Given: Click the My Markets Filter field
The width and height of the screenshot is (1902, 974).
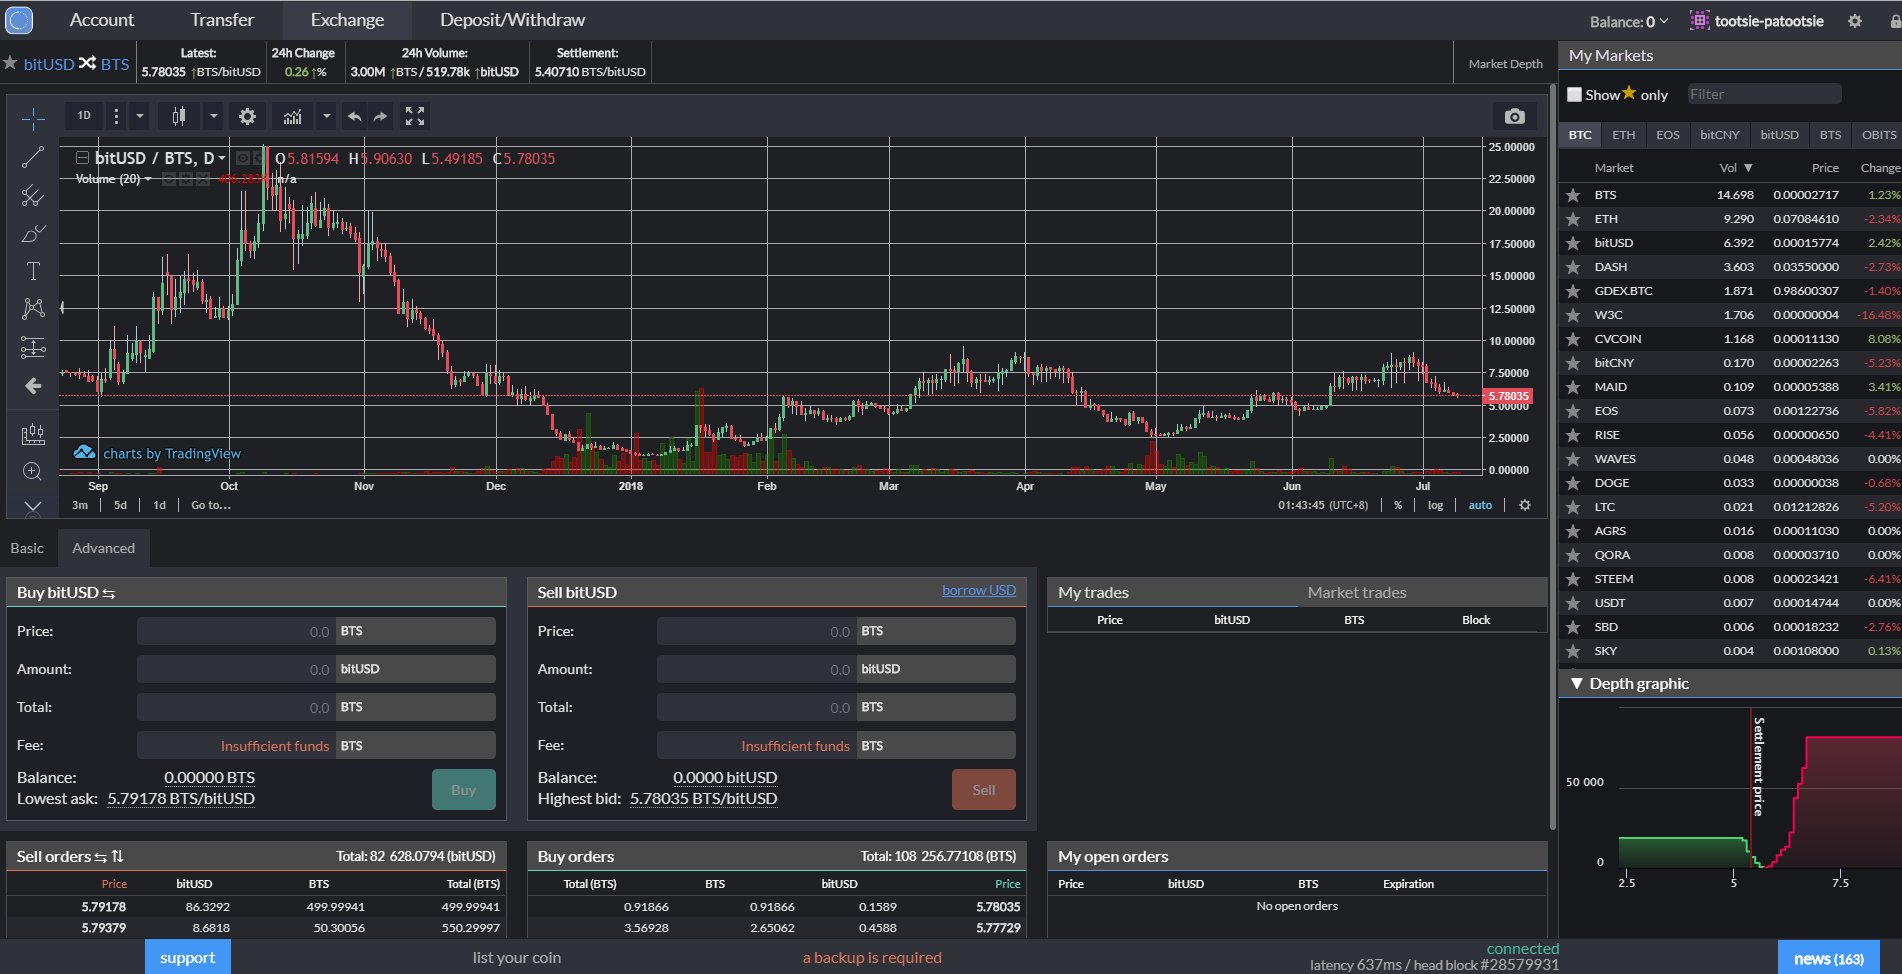Looking at the screenshot, I should click(1764, 94).
